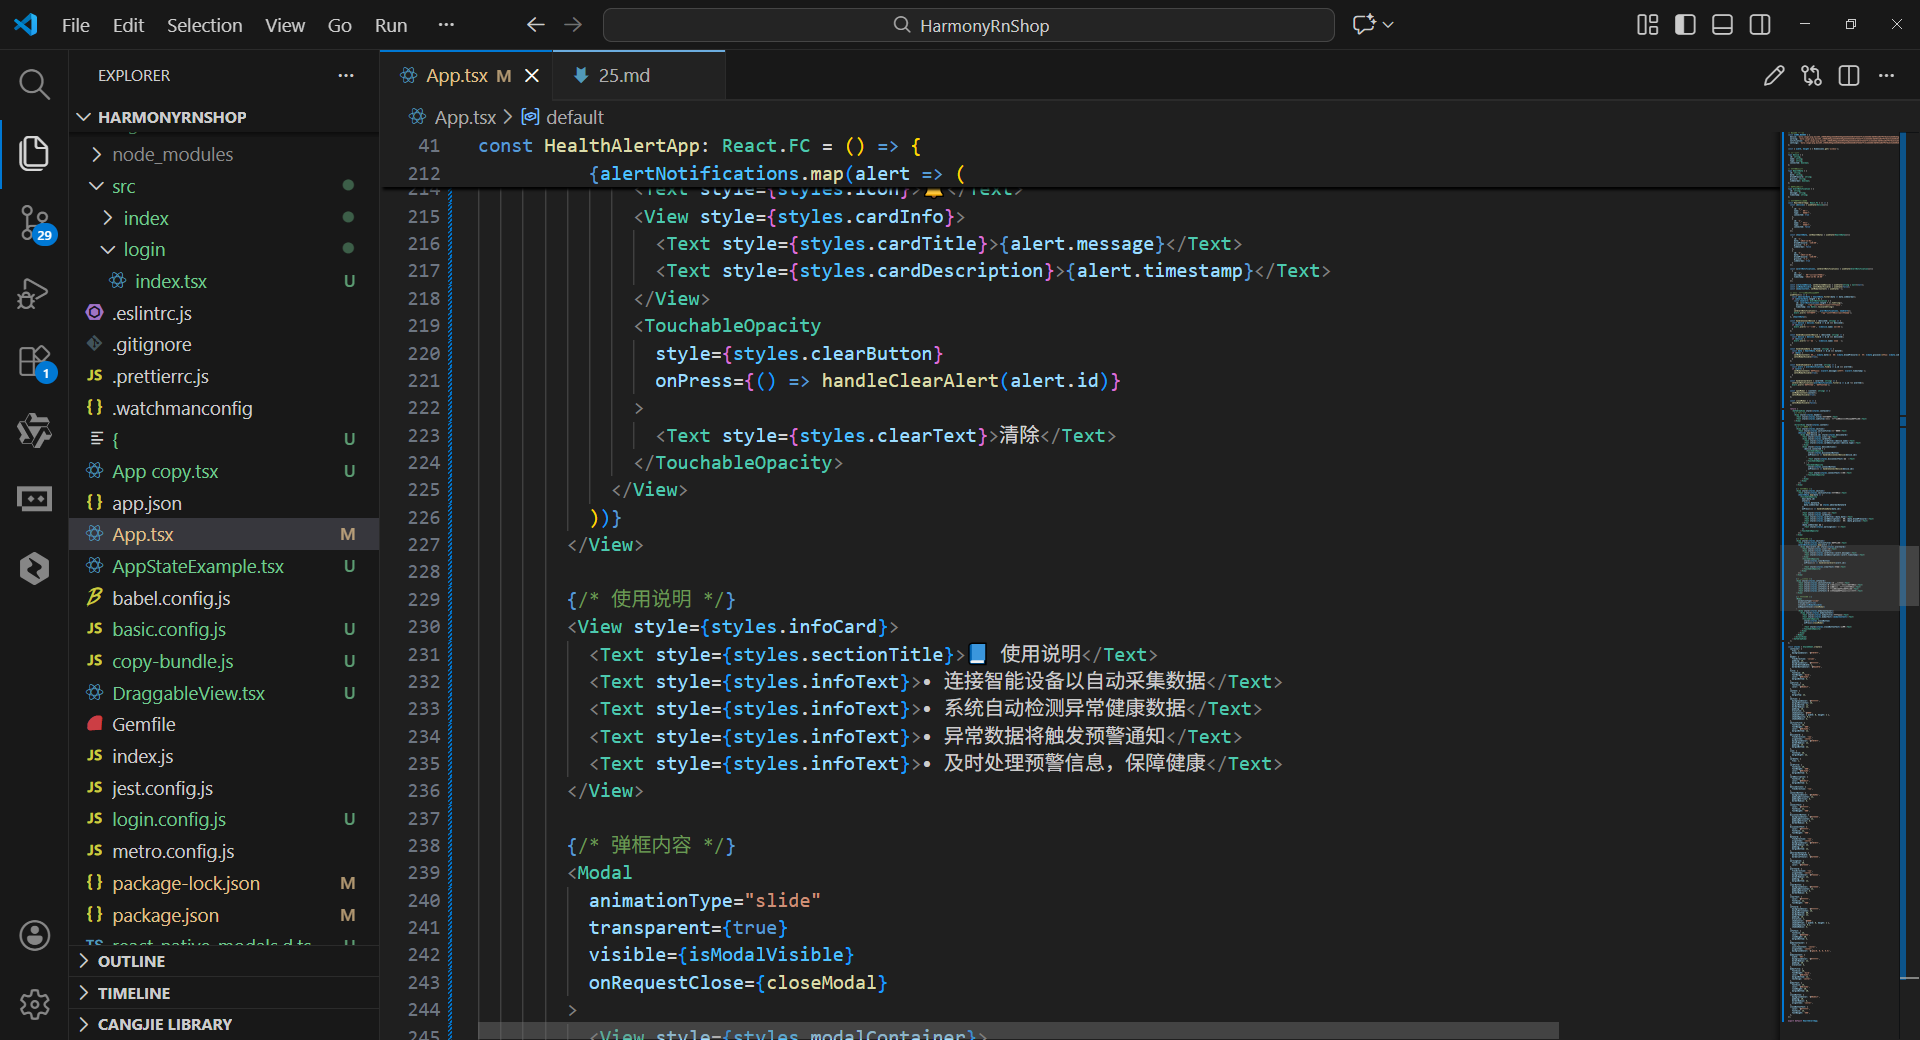This screenshot has height=1040, width=1920.
Task: Click the VS Code logo icon
Action: pos(26,25)
